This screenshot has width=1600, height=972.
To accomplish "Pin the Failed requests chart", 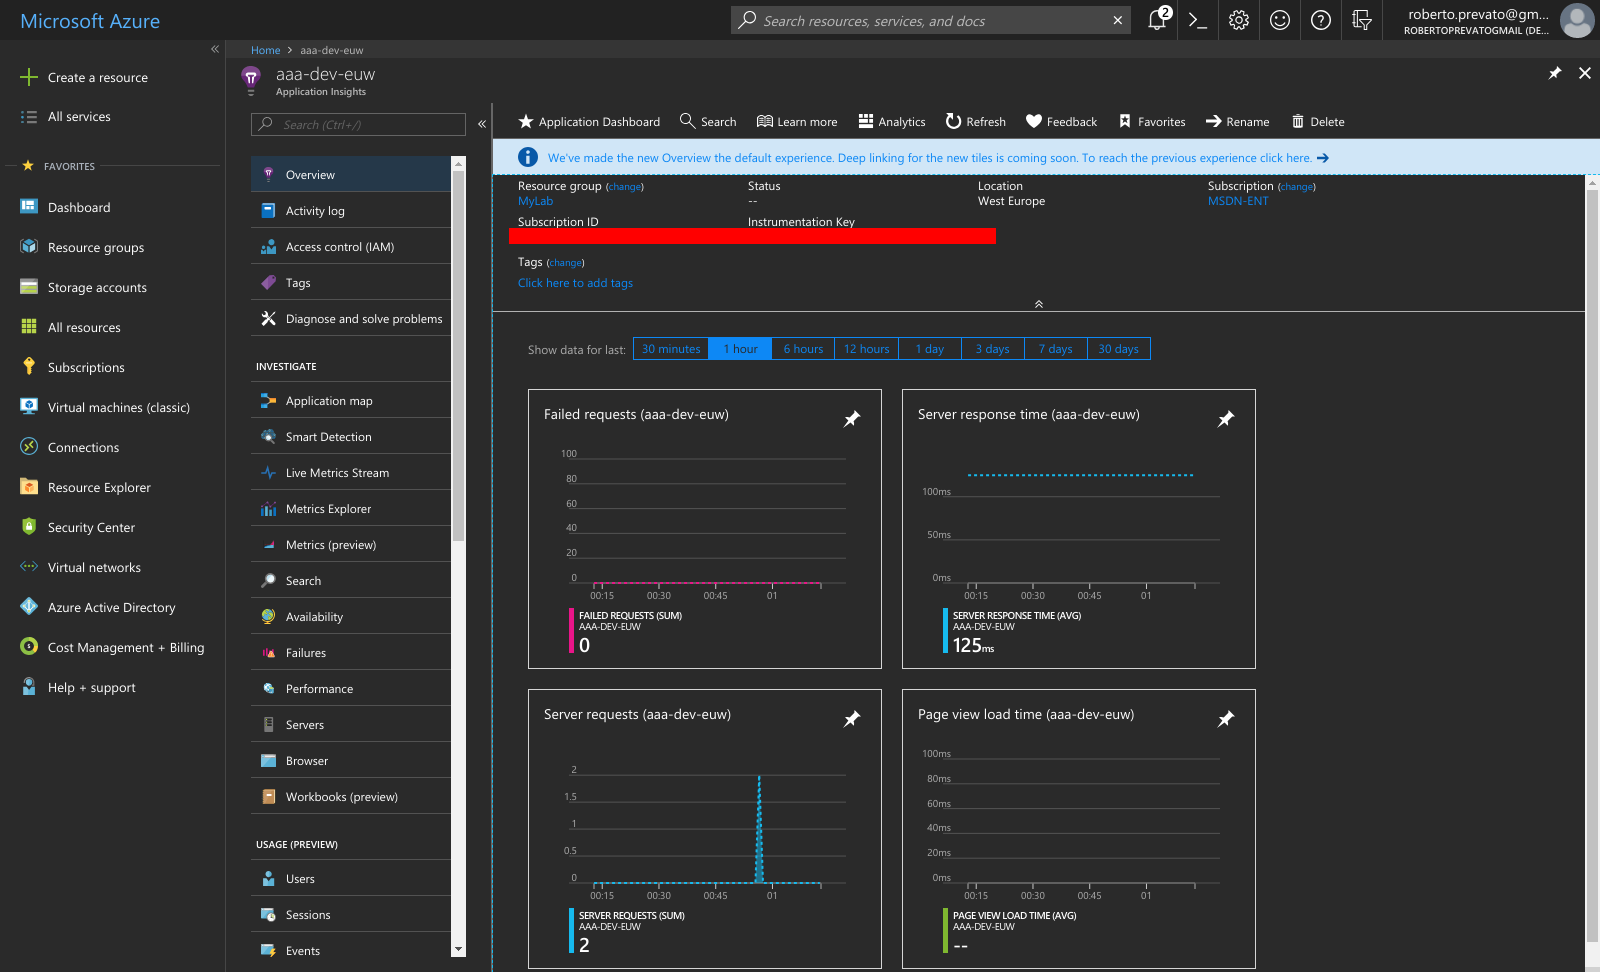I will pos(852,419).
